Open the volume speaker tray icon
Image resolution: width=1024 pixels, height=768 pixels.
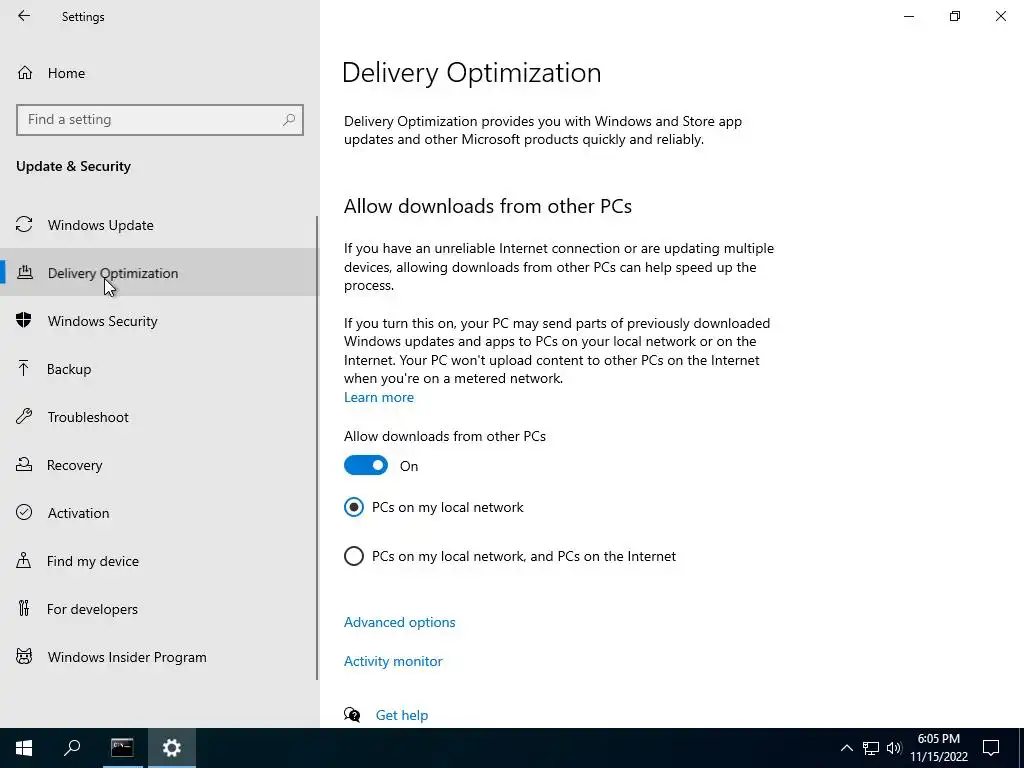[894, 748]
